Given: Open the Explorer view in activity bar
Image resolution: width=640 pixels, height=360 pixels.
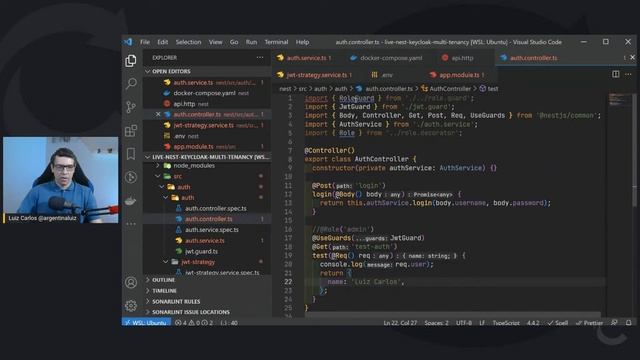Looking at the screenshot, I should coord(131,61).
